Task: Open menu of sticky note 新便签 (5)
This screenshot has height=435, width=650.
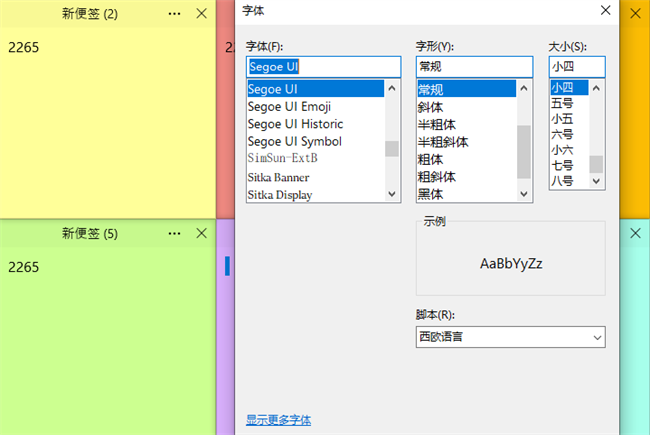Action: (x=175, y=233)
